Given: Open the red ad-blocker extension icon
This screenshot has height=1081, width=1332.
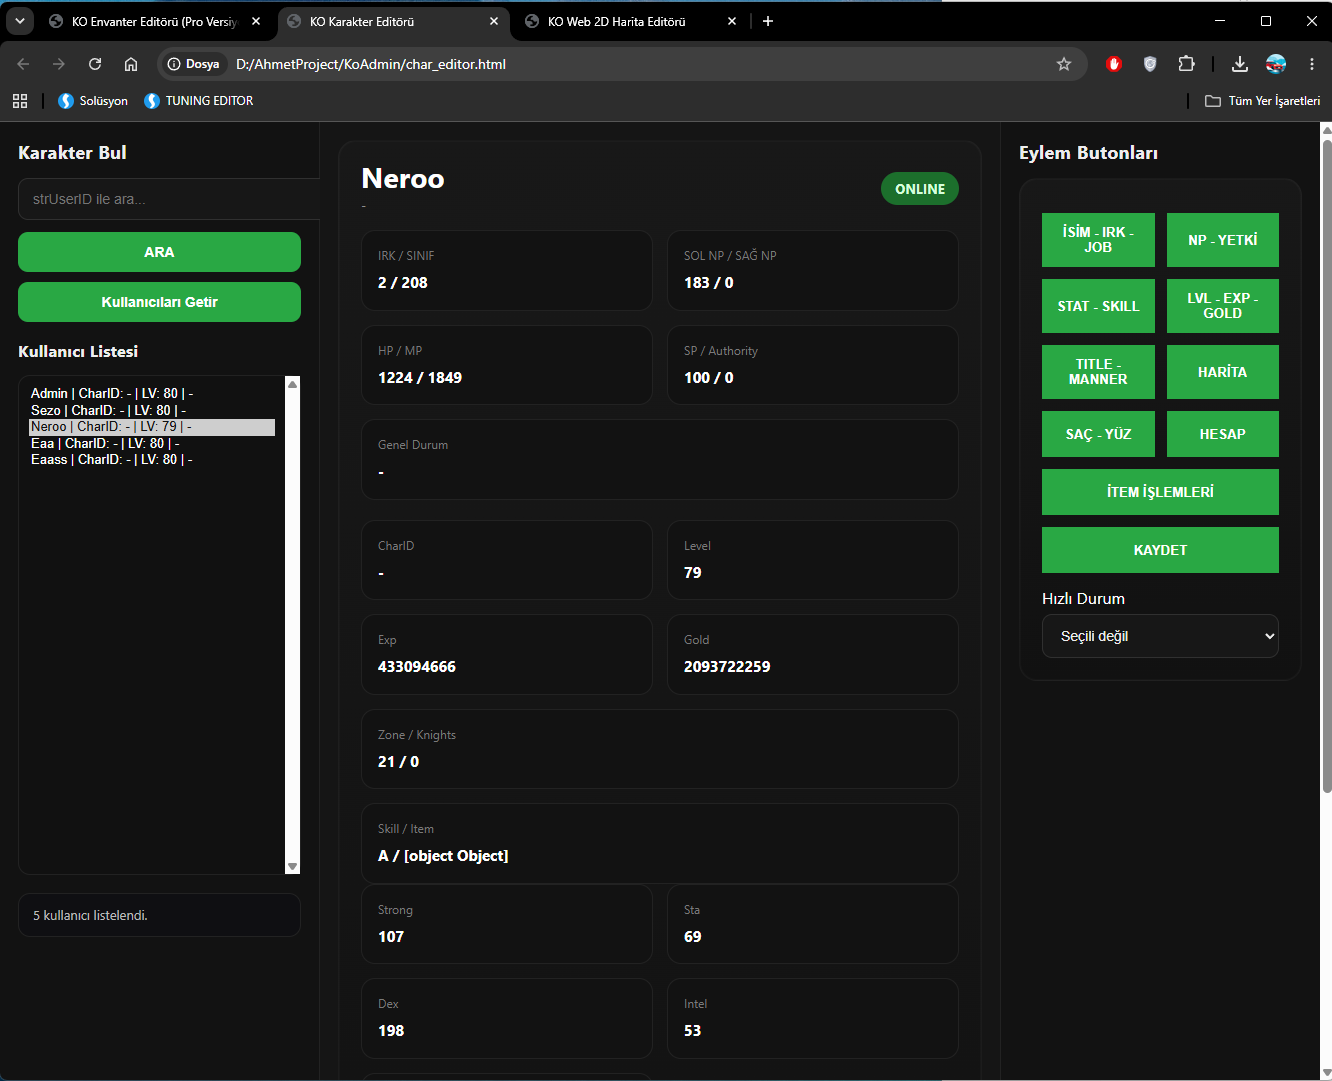Looking at the screenshot, I should coord(1114,64).
